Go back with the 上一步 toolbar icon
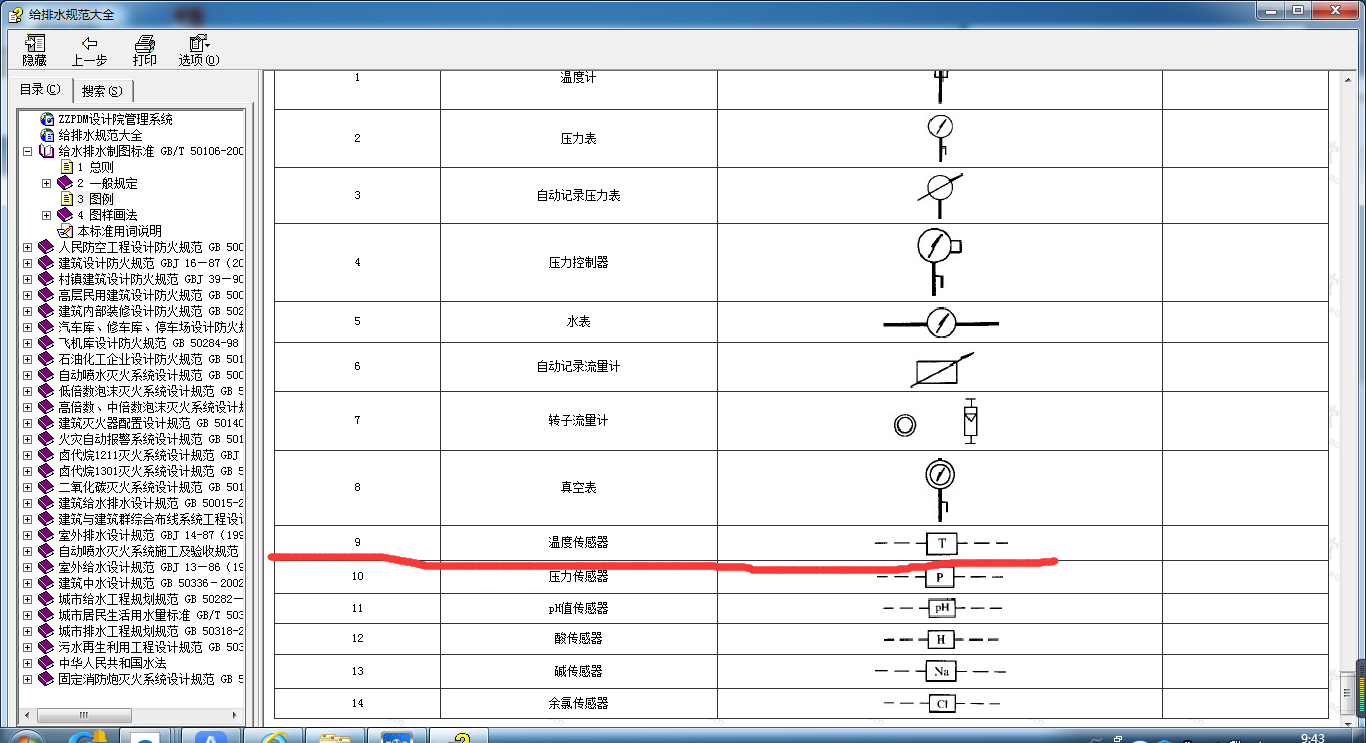The height and width of the screenshot is (743, 1366). coord(89,43)
